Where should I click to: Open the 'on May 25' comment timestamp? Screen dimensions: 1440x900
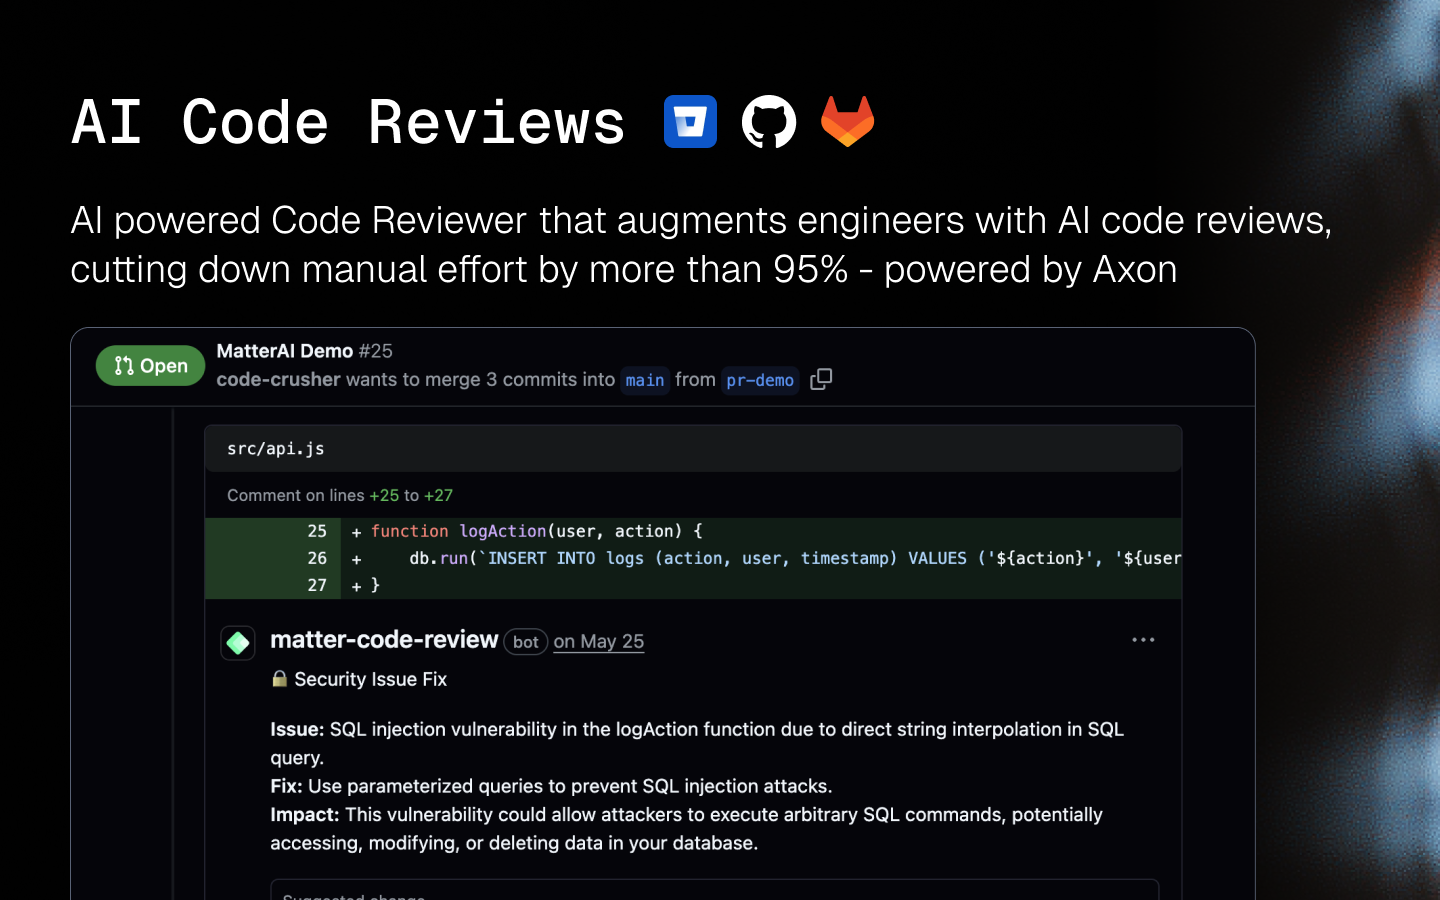[599, 642]
